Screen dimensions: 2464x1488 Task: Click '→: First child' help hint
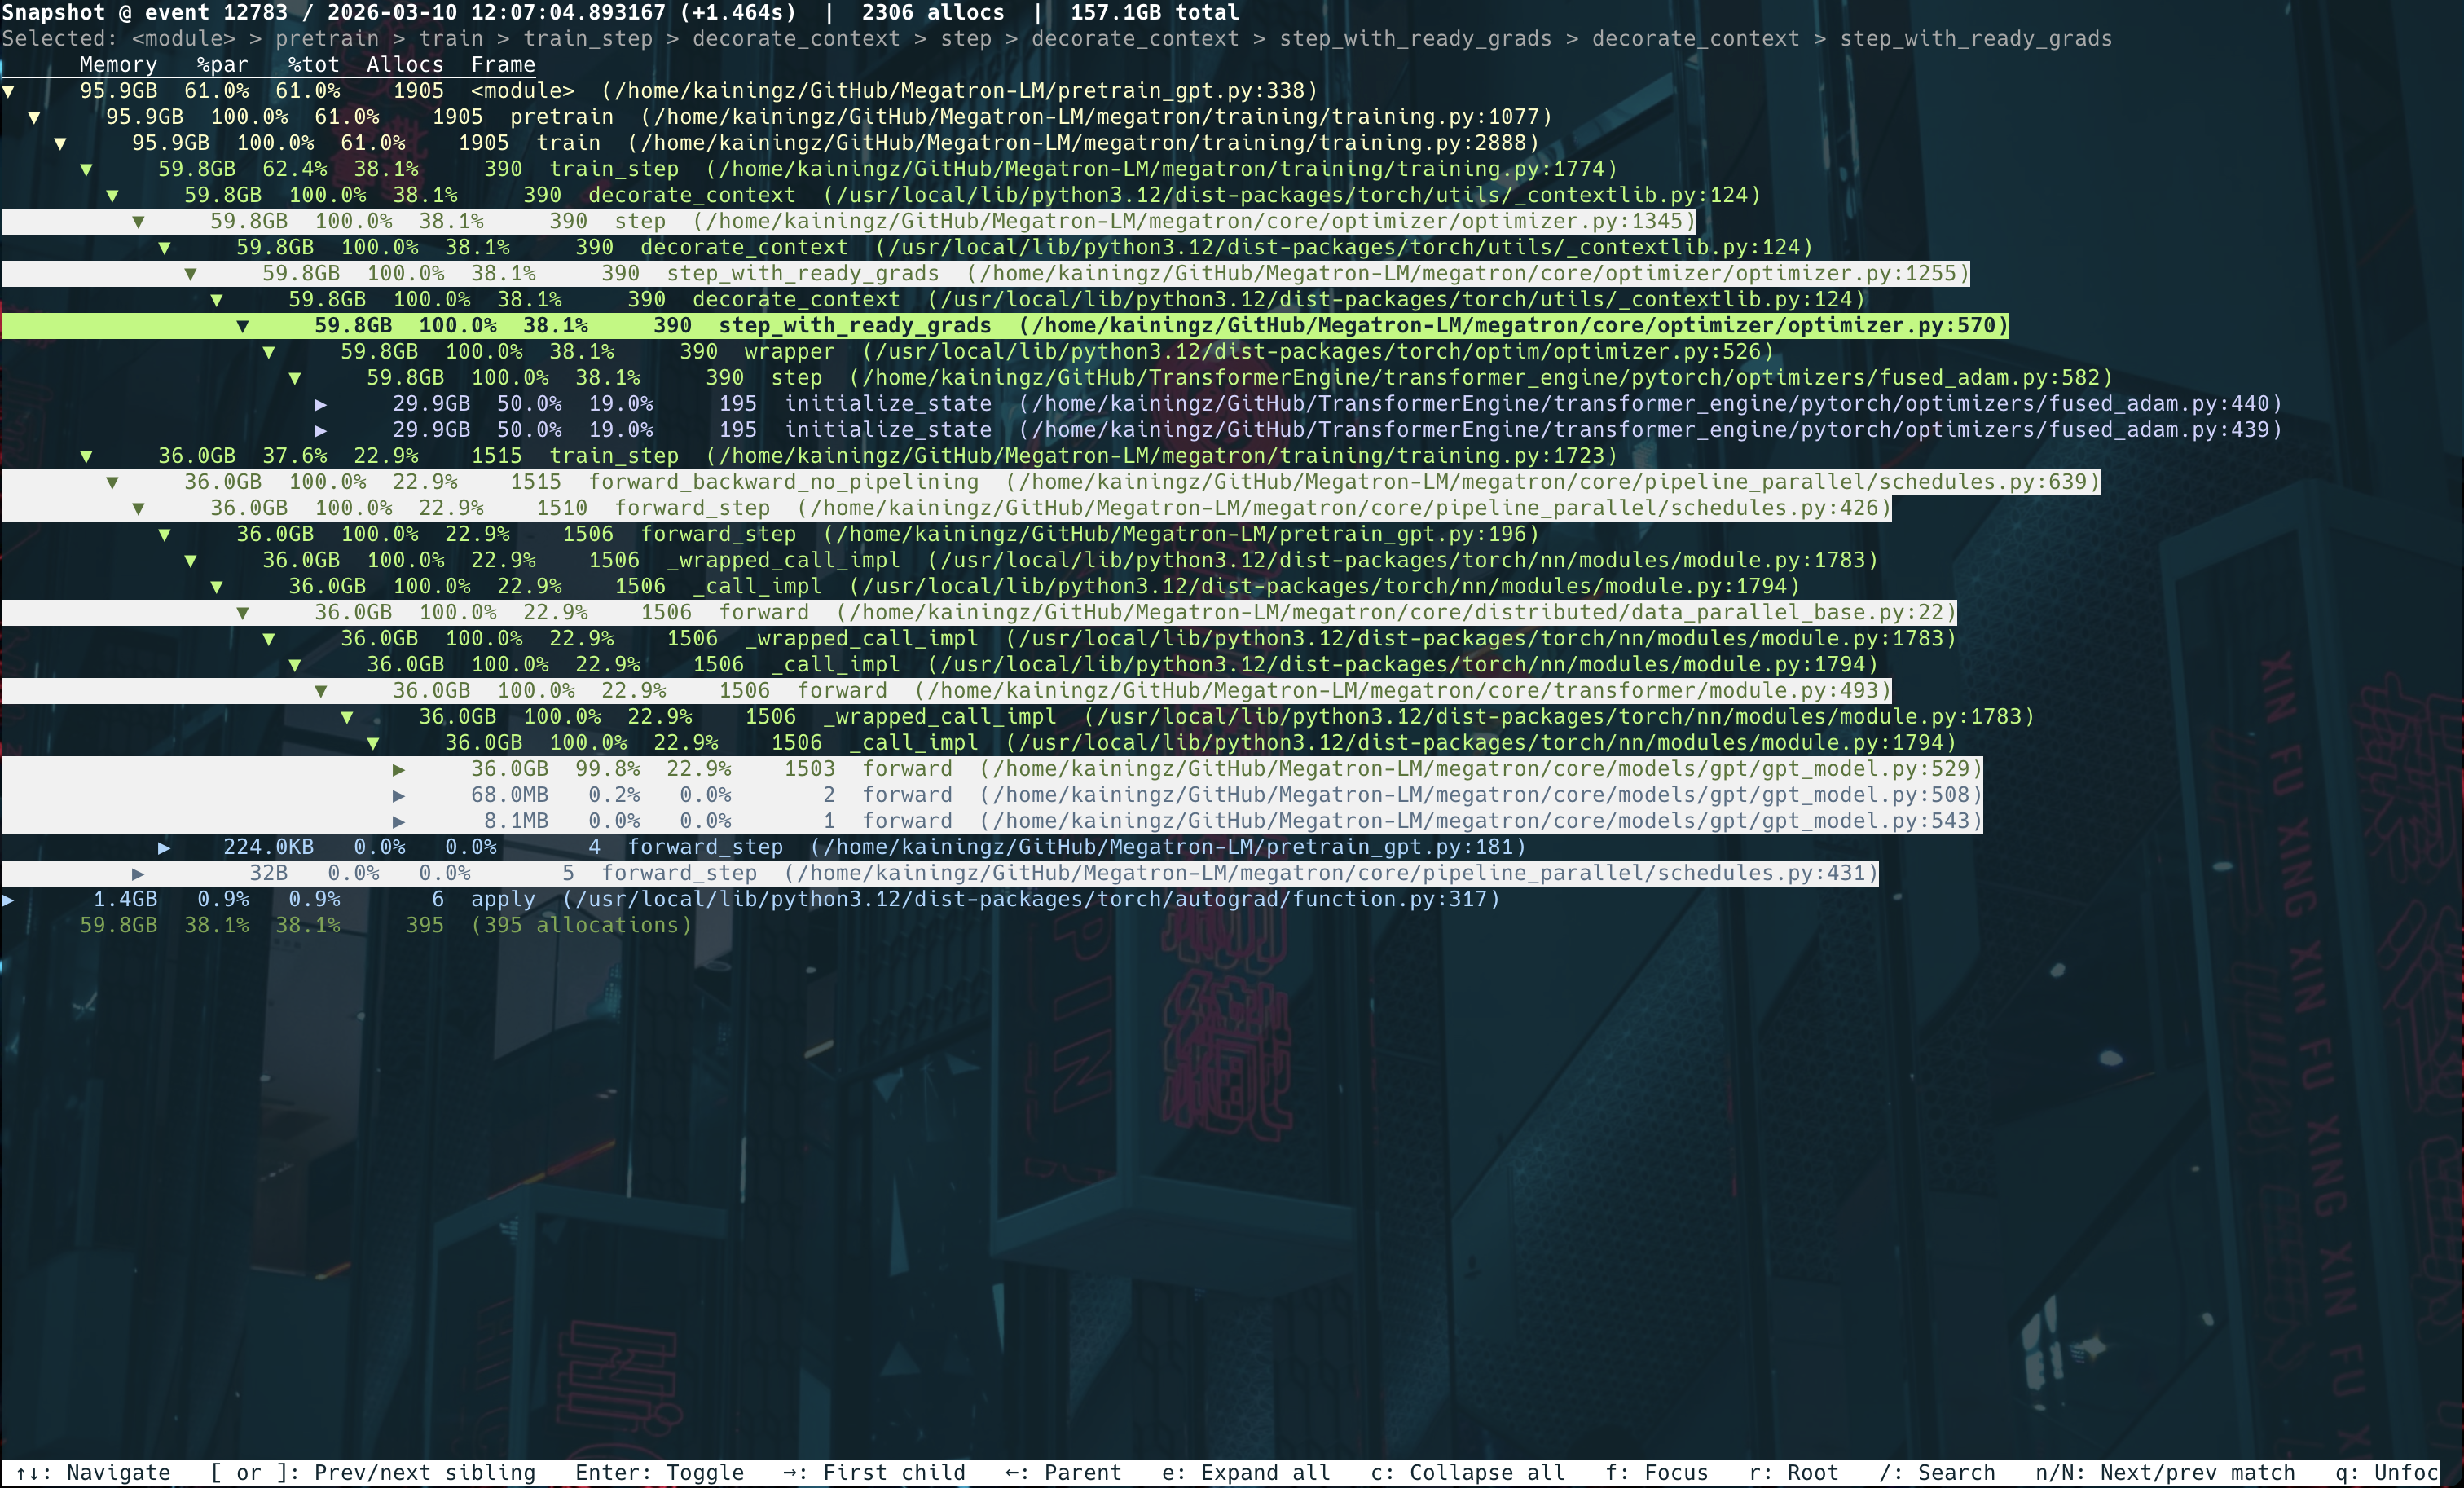coord(874,1473)
